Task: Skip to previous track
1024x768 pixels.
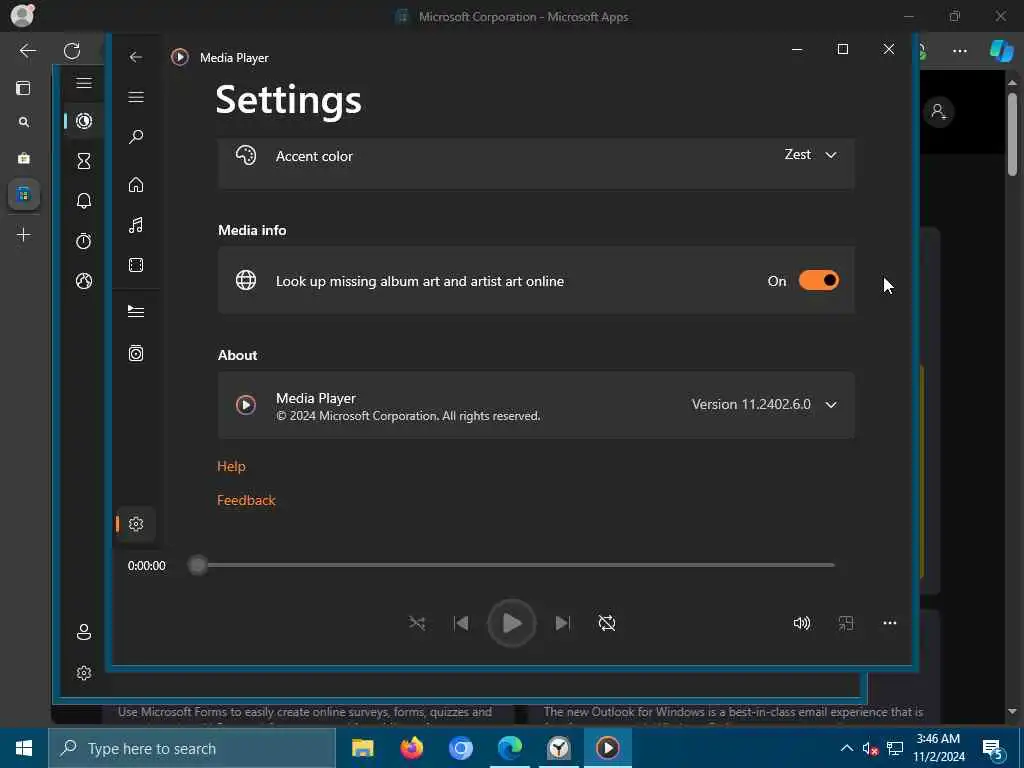Action: pyautogui.click(x=461, y=623)
